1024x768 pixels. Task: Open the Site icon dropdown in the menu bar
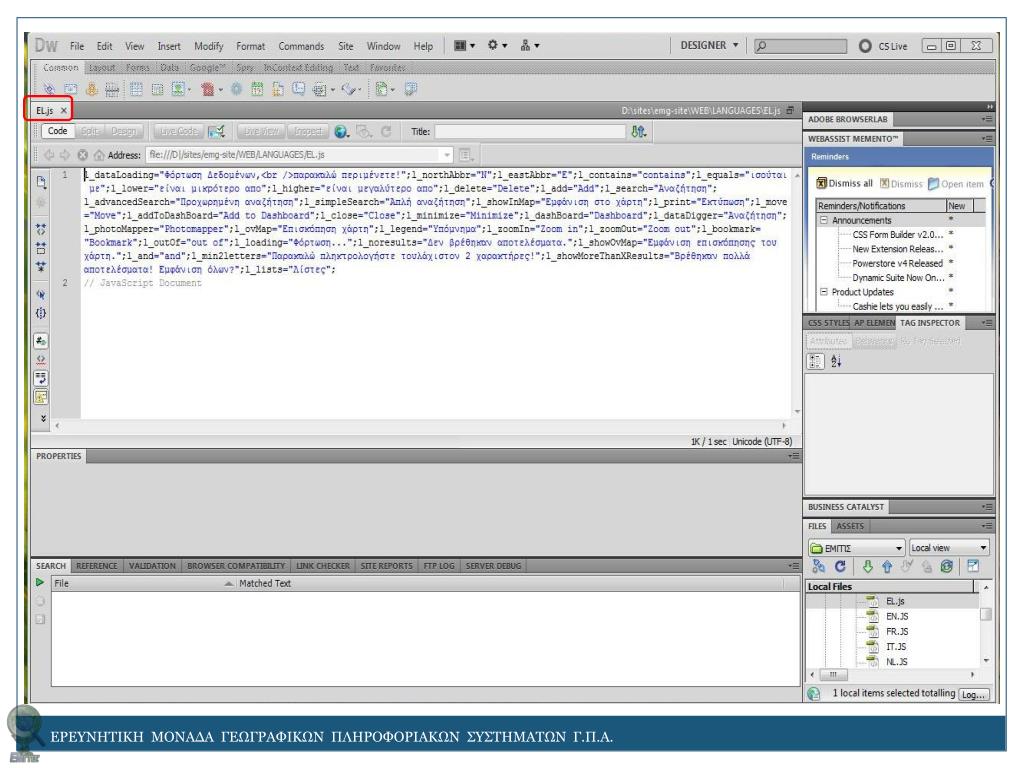pos(530,46)
